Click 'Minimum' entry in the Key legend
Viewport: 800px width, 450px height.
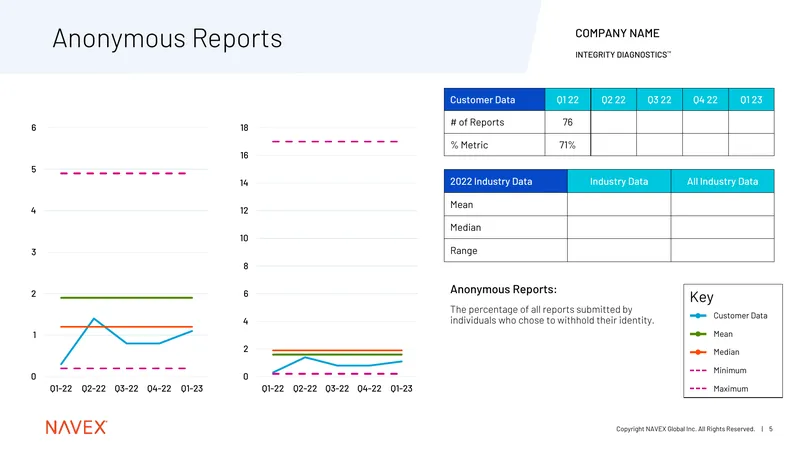pos(718,370)
